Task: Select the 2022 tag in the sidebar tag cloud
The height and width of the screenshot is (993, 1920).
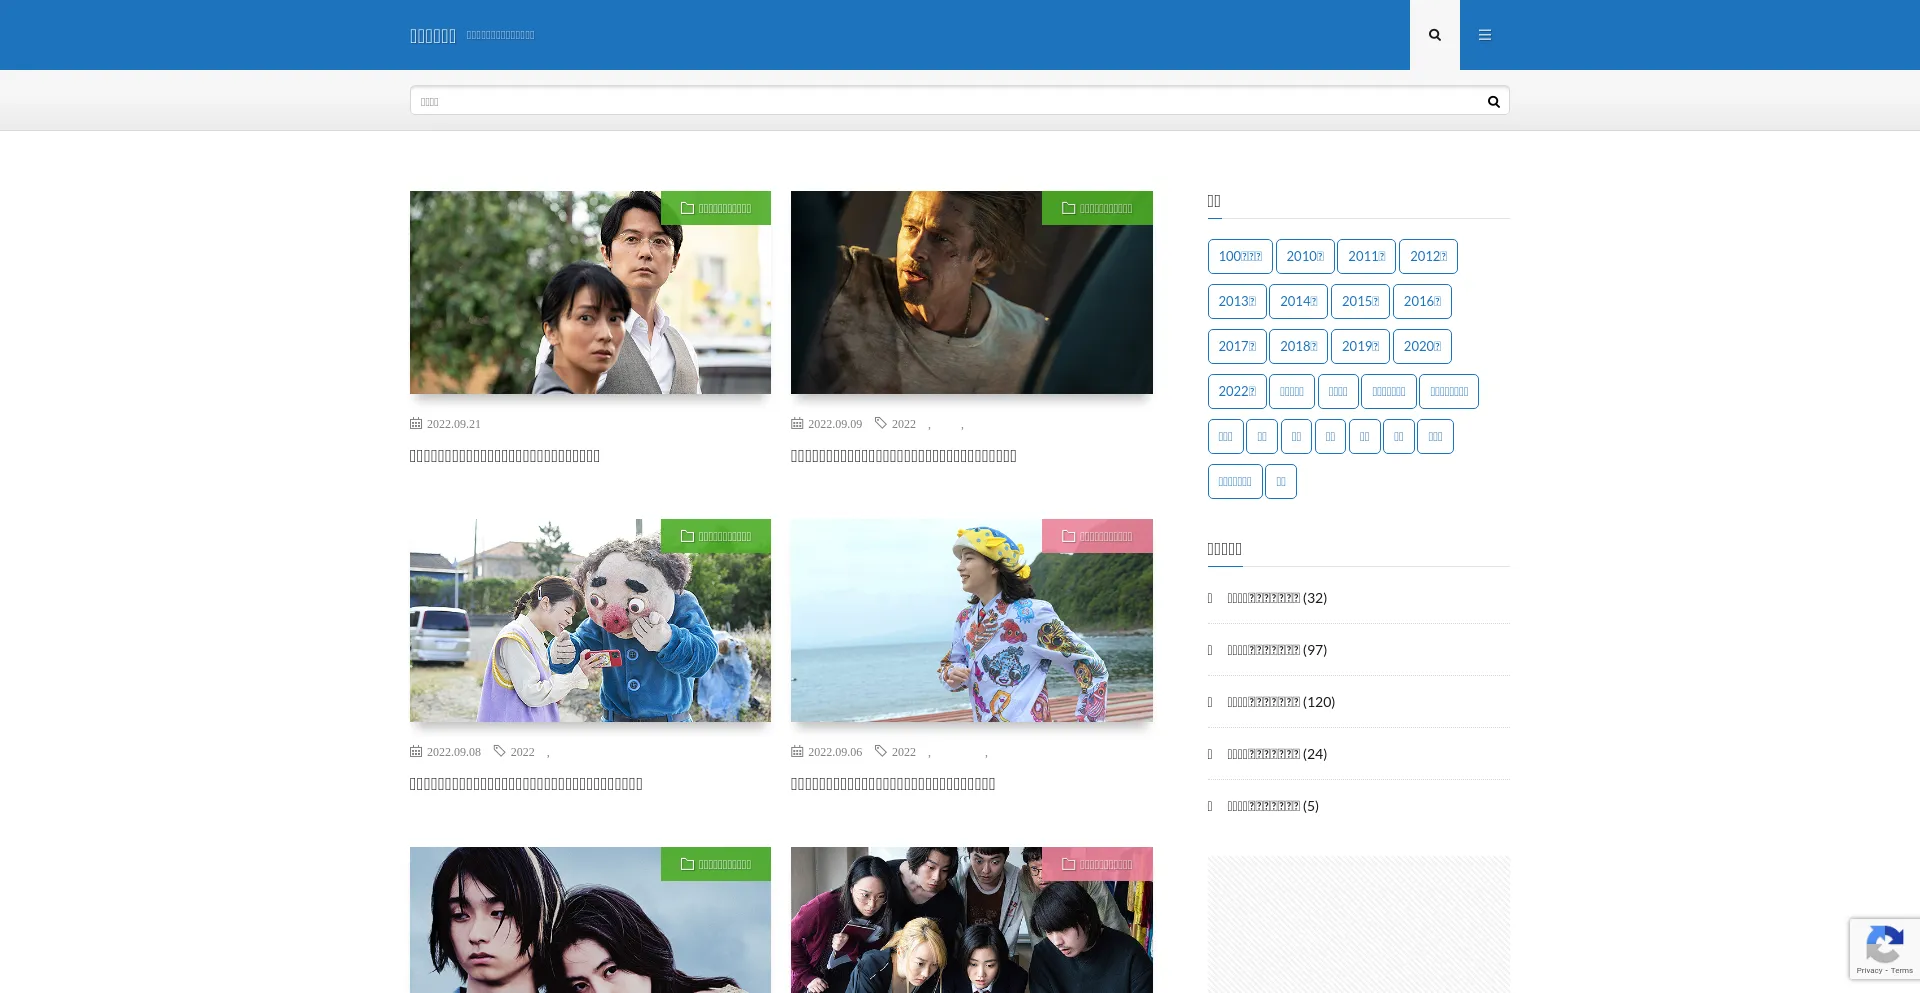Action: [x=1237, y=392]
